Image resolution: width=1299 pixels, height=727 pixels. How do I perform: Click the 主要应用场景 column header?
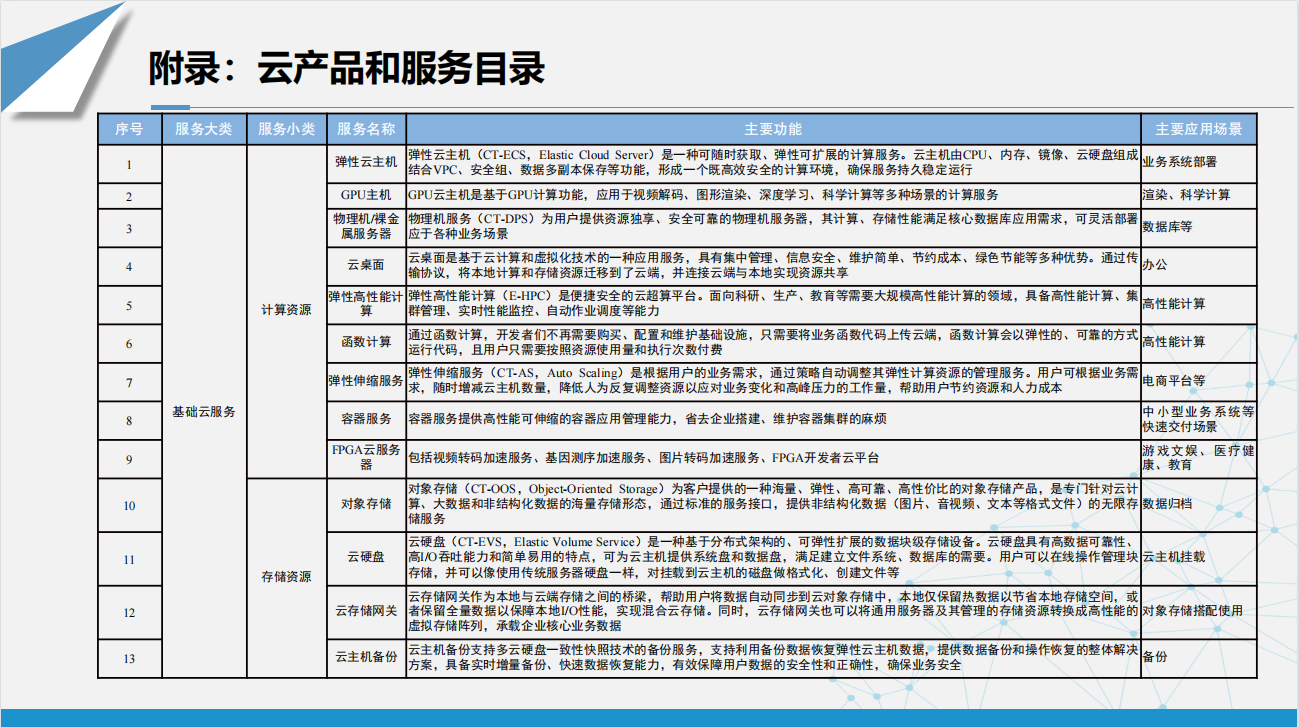(x=1198, y=129)
